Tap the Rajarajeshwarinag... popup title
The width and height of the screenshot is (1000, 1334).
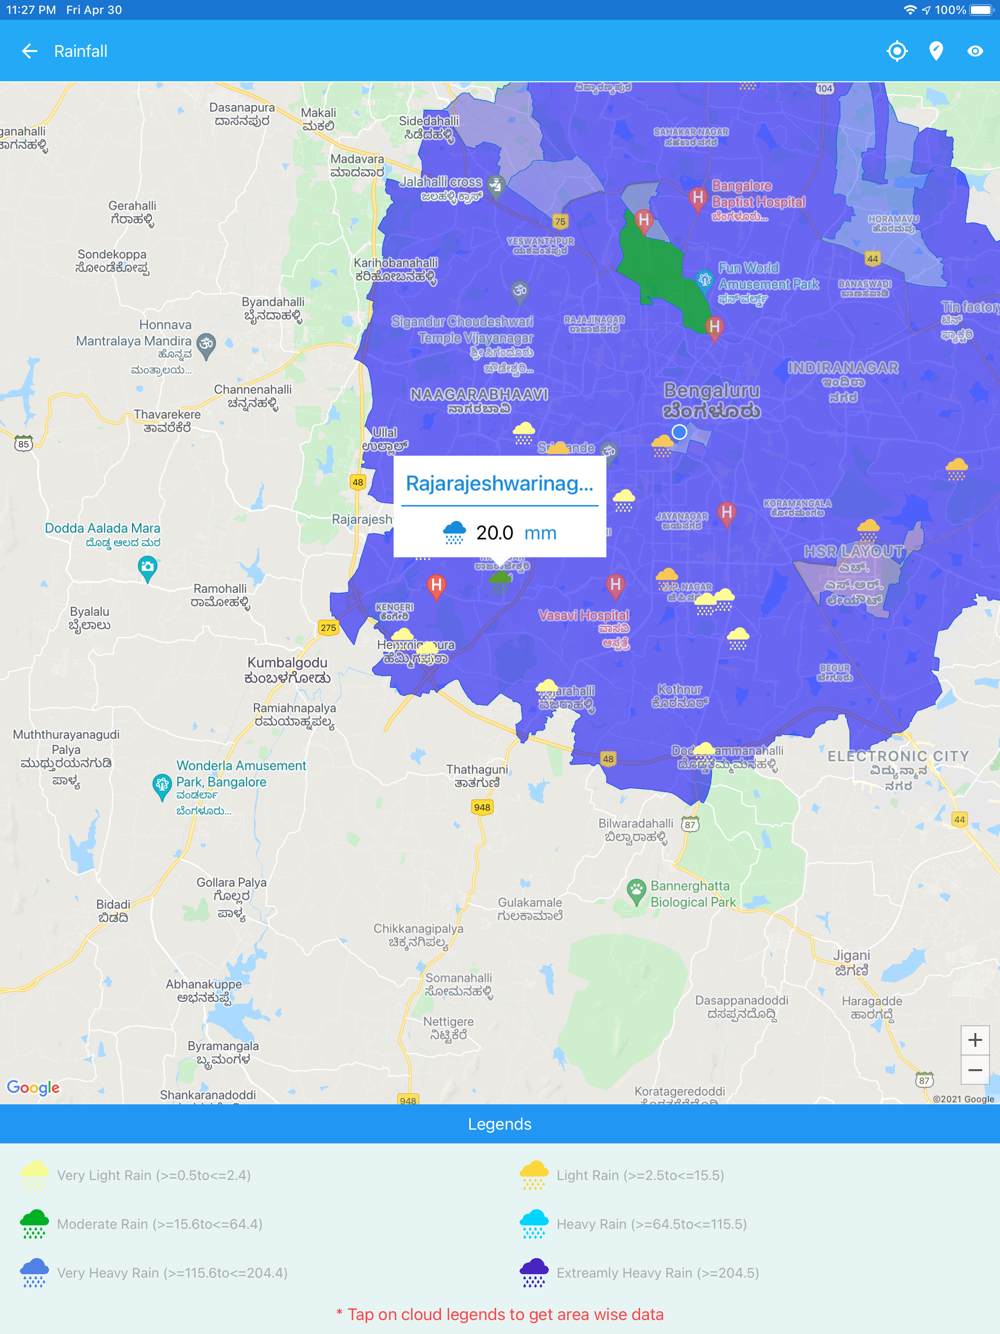[x=500, y=484]
